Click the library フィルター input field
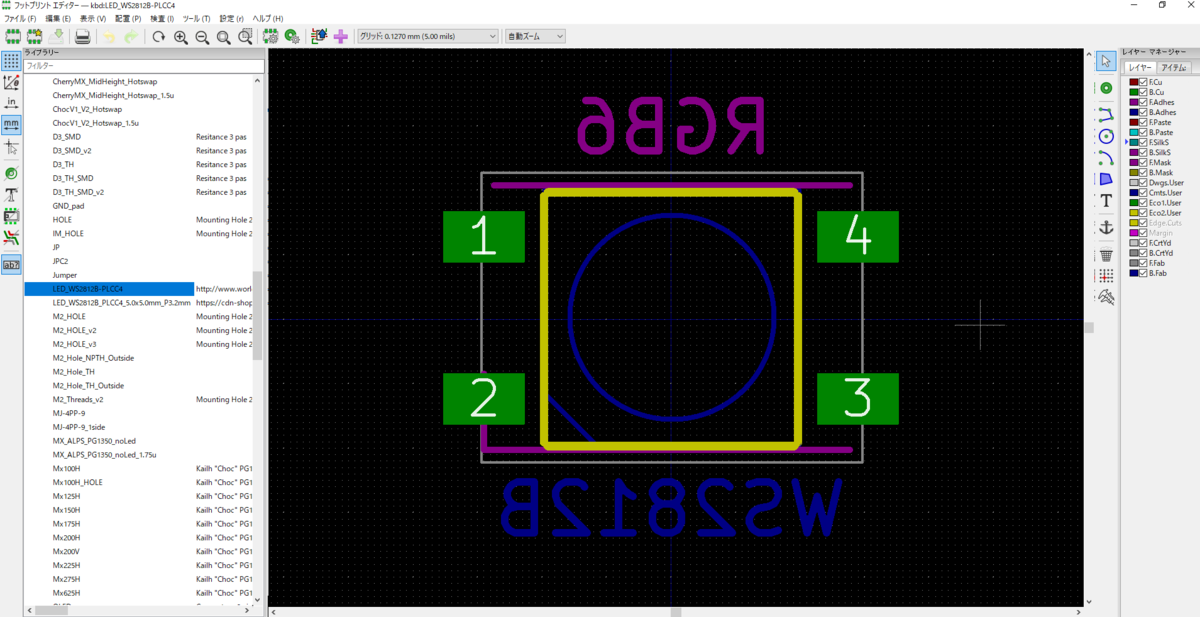Screen dimensions: 1200x617 (144, 66)
